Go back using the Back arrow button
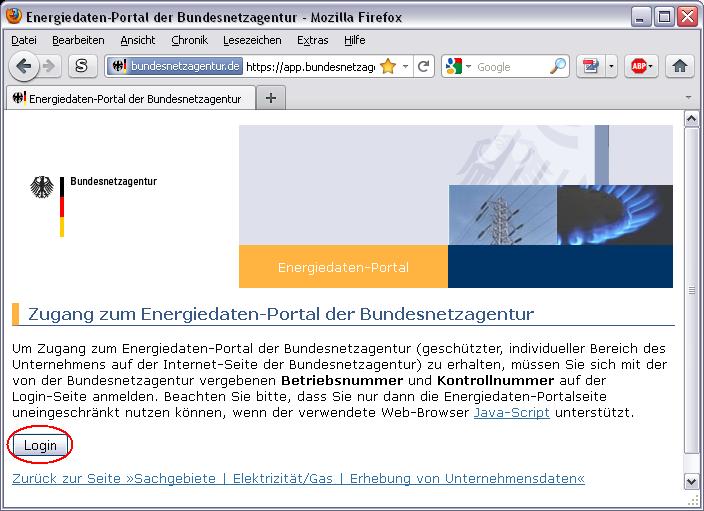 click(x=23, y=66)
